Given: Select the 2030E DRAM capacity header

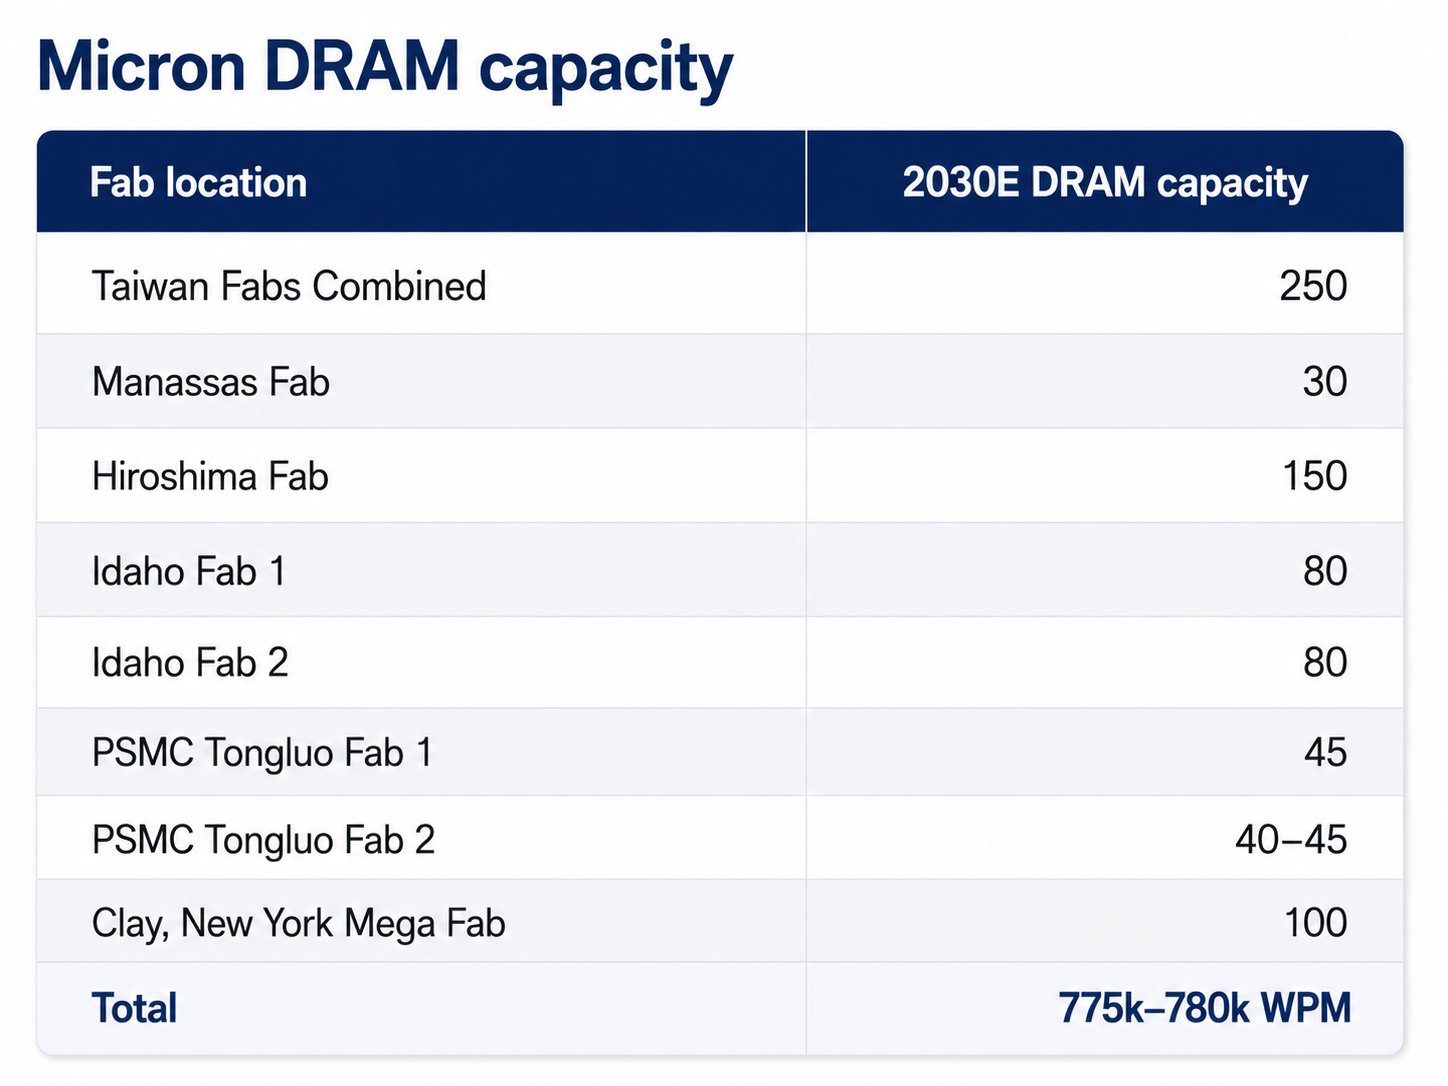Looking at the screenshot, I should [1105, 183].
